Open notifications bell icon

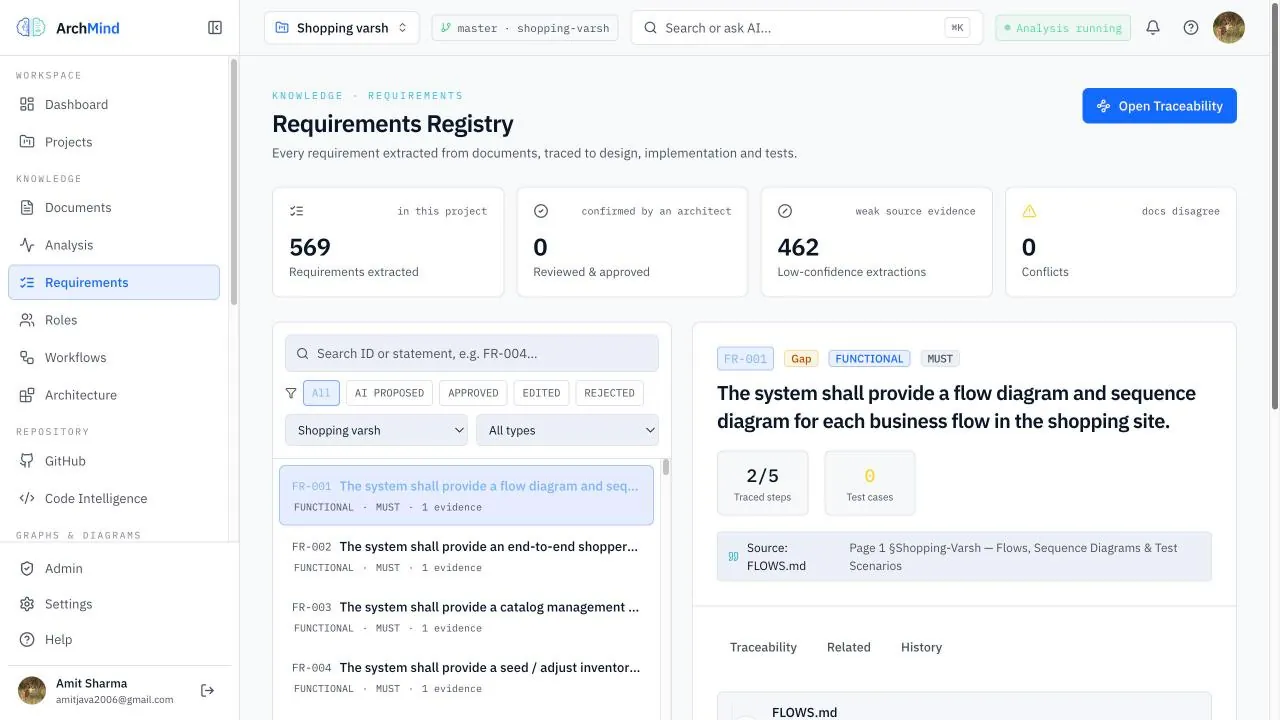[1153, 28]
